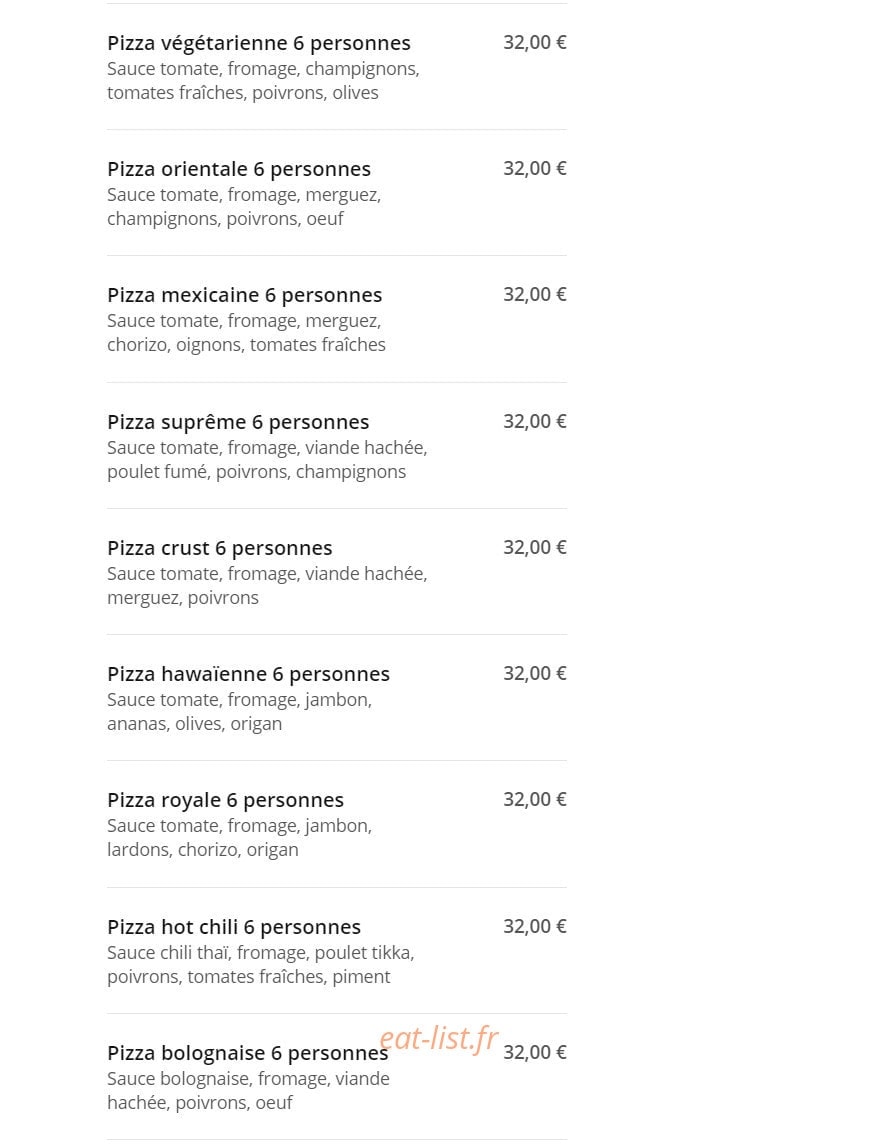Click the hot chili ingredients description
Screen dimensions: 879x1146
(261, 965)
